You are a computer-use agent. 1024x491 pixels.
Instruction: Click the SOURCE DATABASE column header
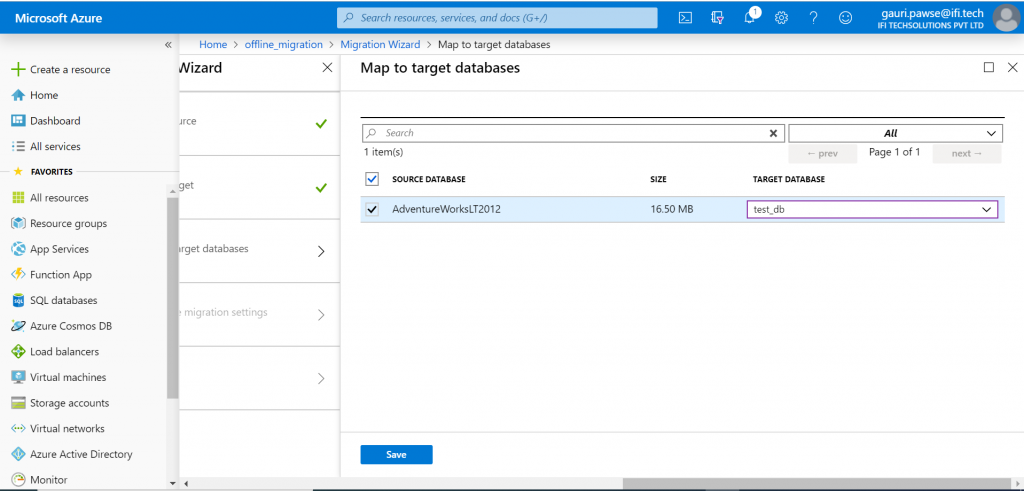(428, 180)
